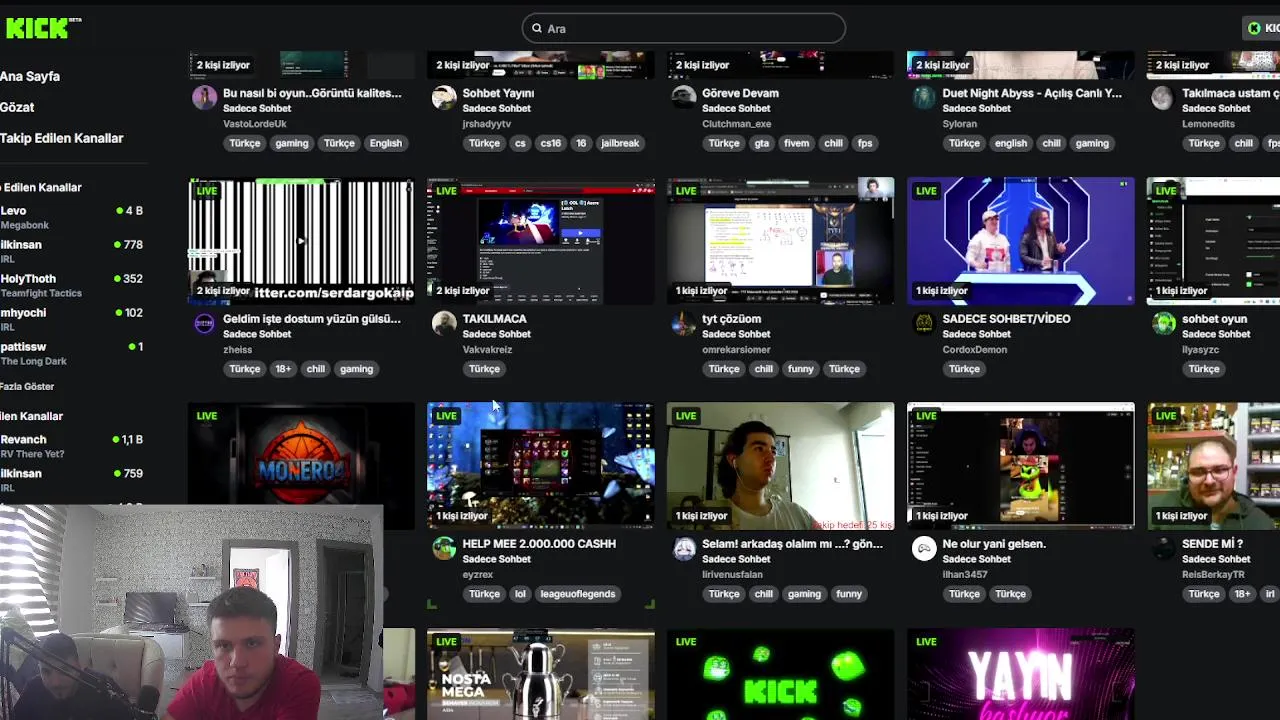Open Ana Sayfa in the sidebar
Screen dimensions: 1280x720
(x=30, y=76)
